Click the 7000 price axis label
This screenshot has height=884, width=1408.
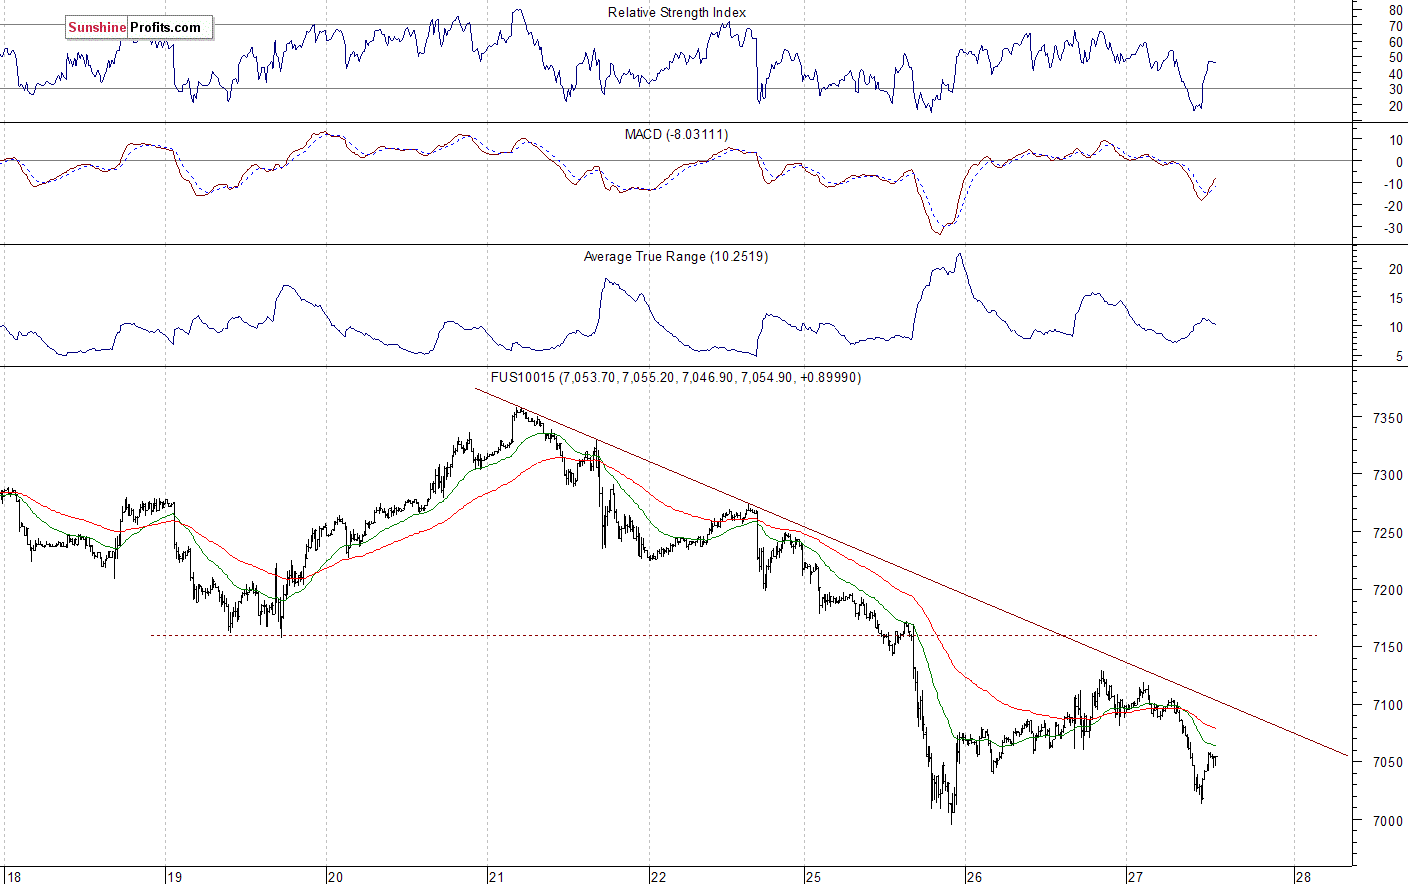1388,821
